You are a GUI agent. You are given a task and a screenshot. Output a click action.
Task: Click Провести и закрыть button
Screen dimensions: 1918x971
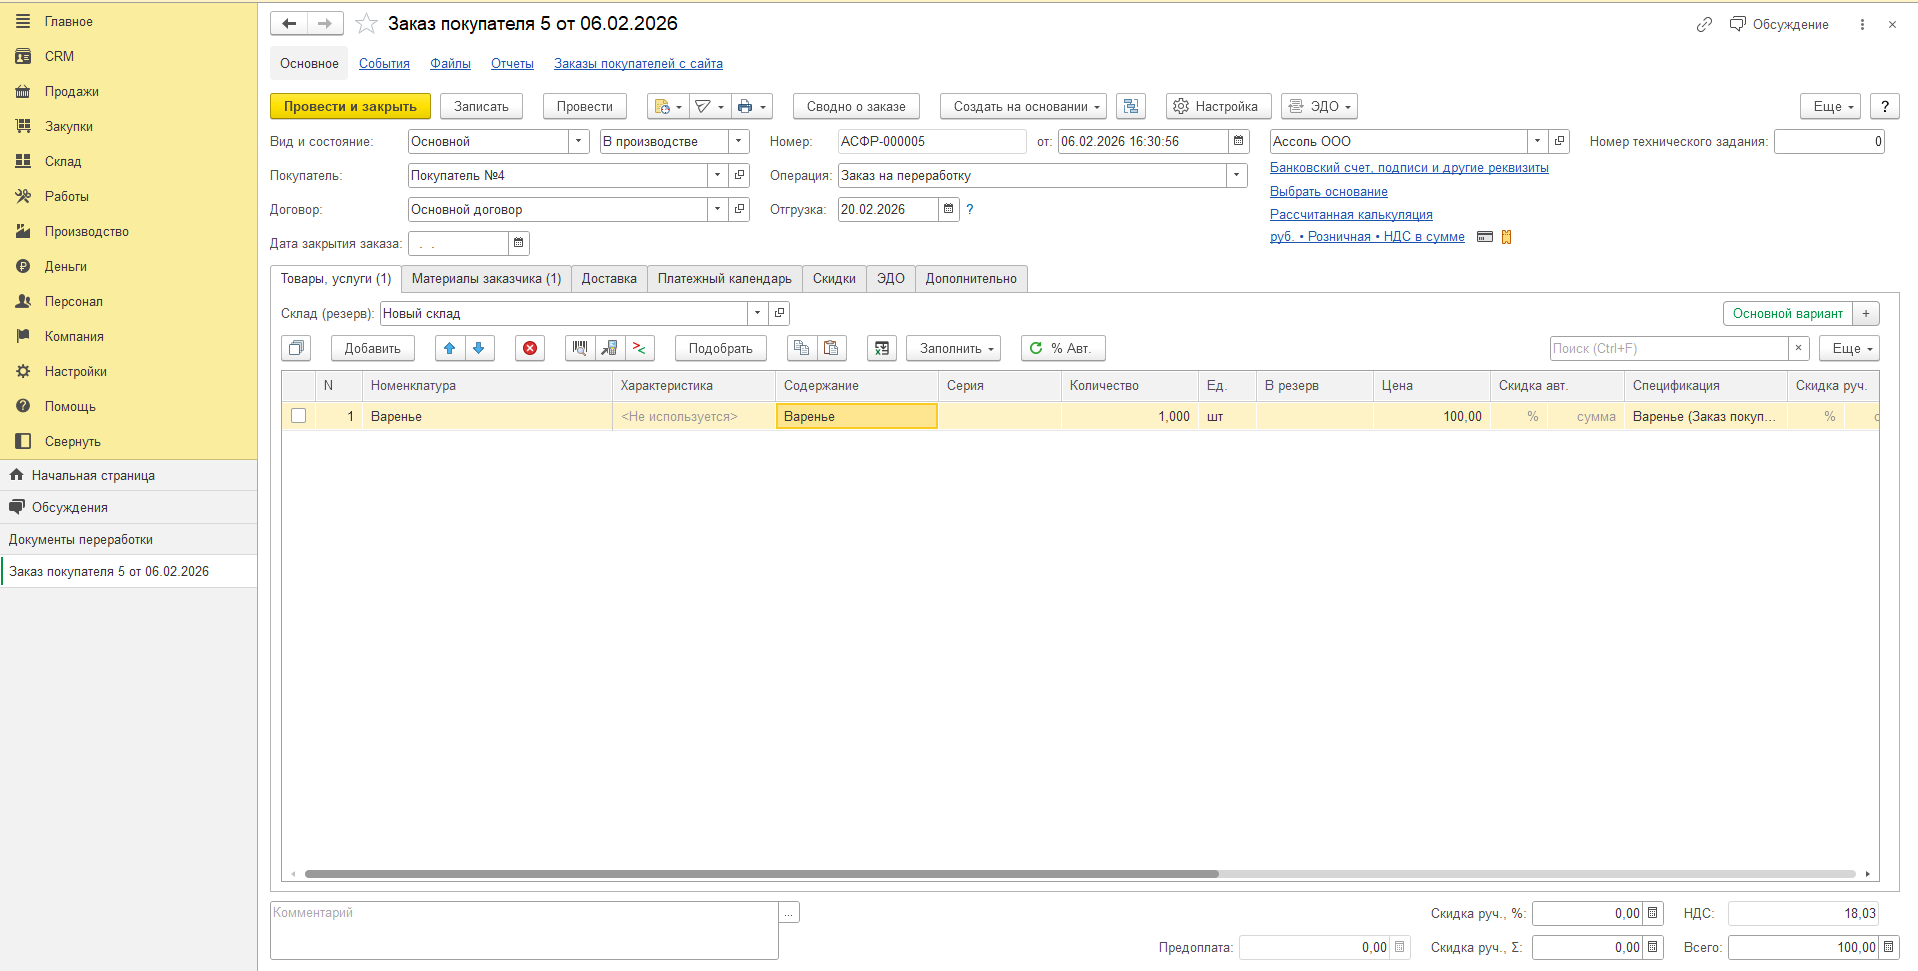click(350, 106)
